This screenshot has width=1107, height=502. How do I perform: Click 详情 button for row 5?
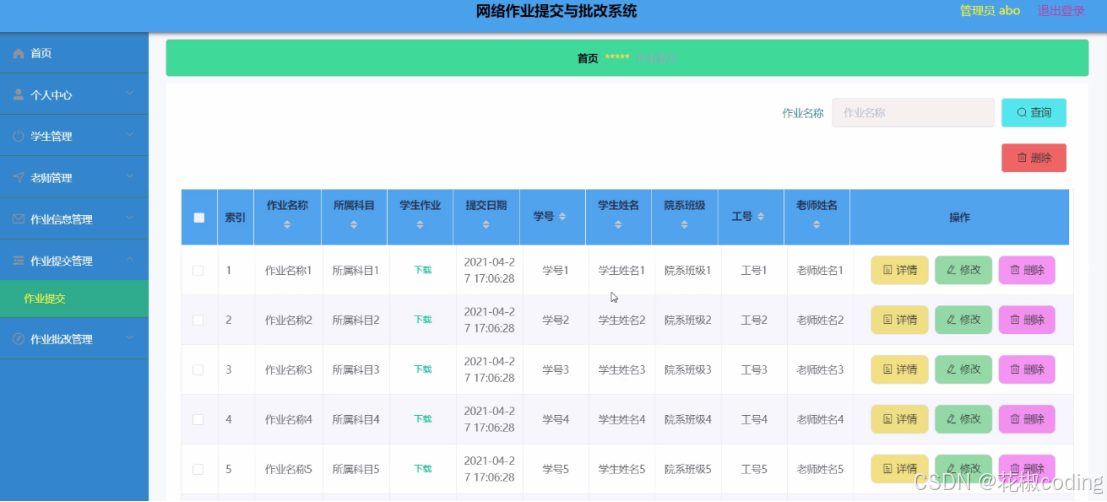(899, 469)
